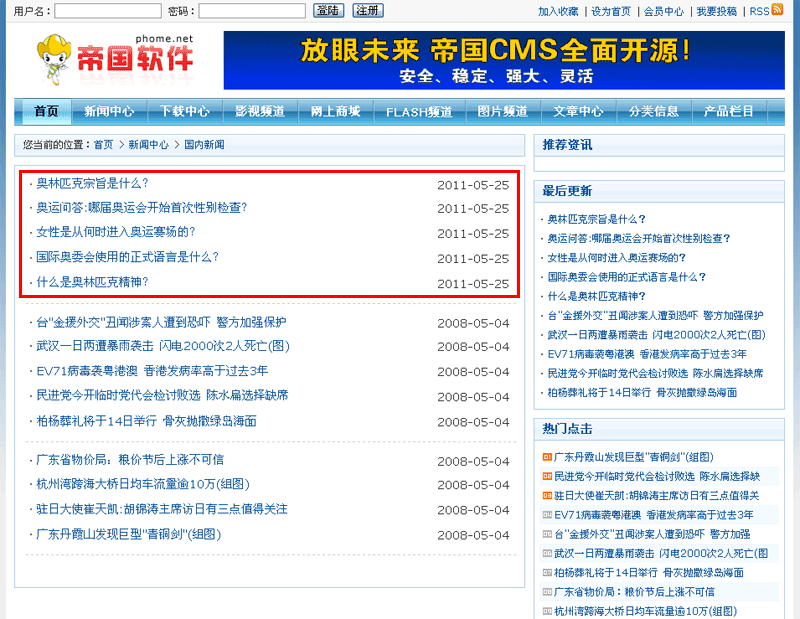The width and height of the screenshot is (800, 619).
Task: Click the 用户名 username input field
Action: point(108,11)
